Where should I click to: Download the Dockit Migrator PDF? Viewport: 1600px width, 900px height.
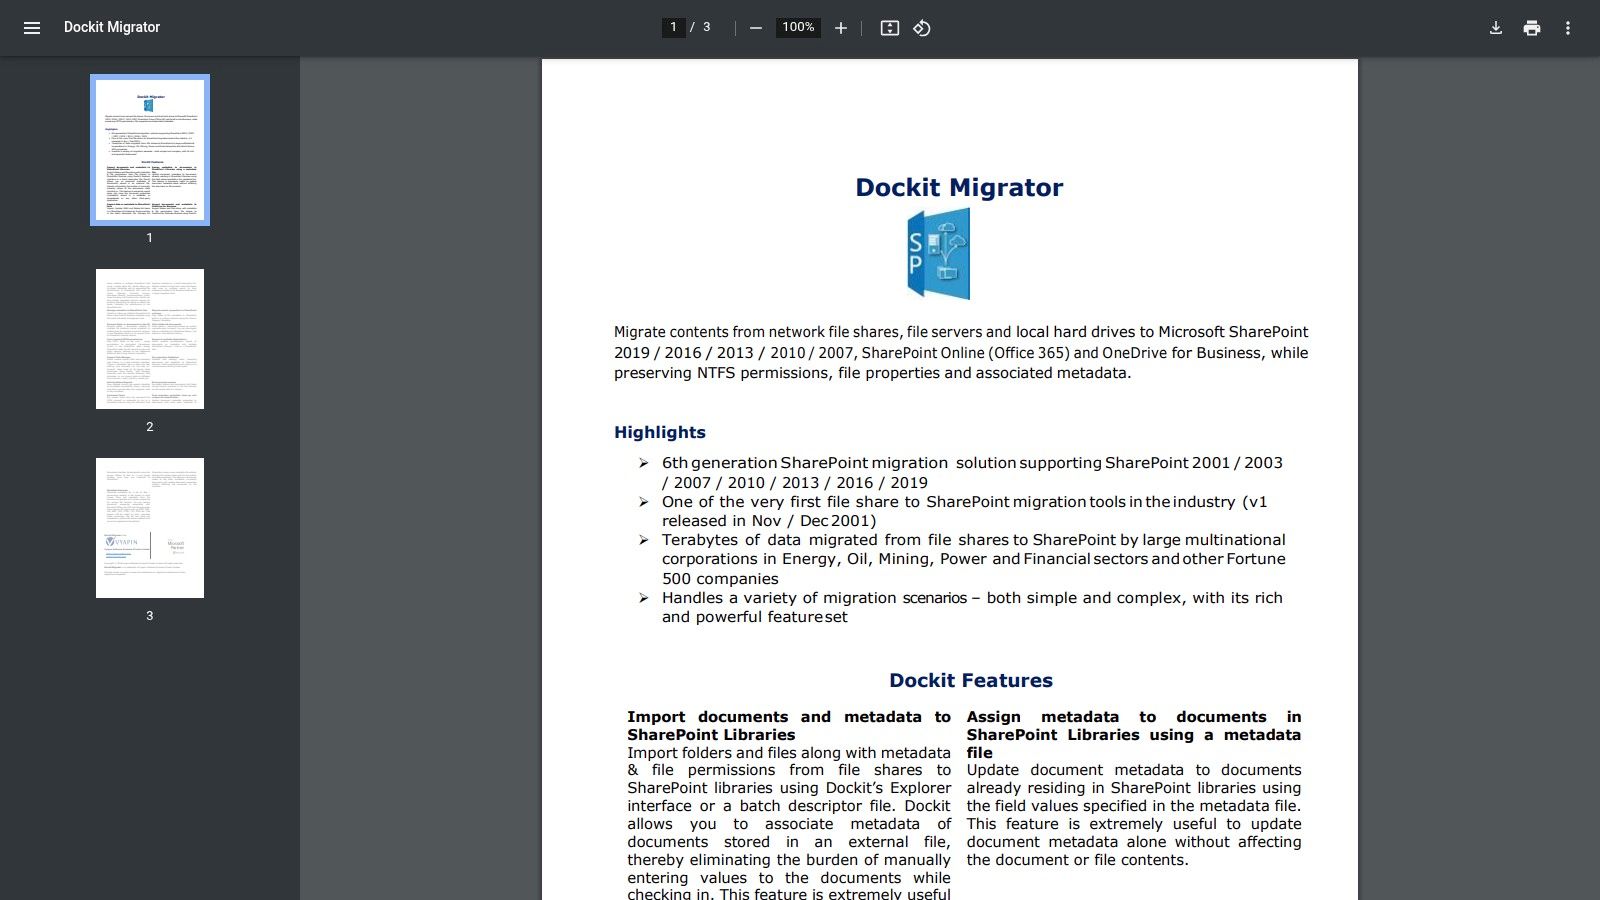click(x=1495, y=28)
